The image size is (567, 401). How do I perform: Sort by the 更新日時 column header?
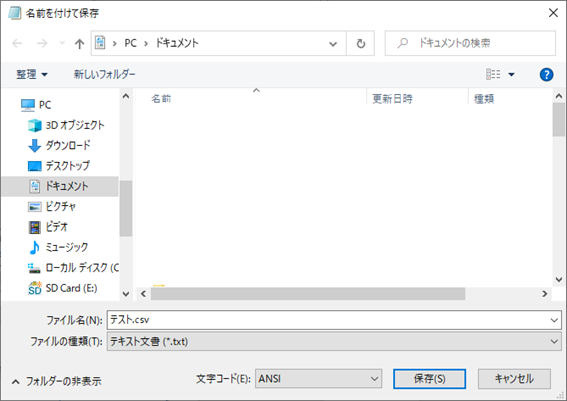pos(392,99)
